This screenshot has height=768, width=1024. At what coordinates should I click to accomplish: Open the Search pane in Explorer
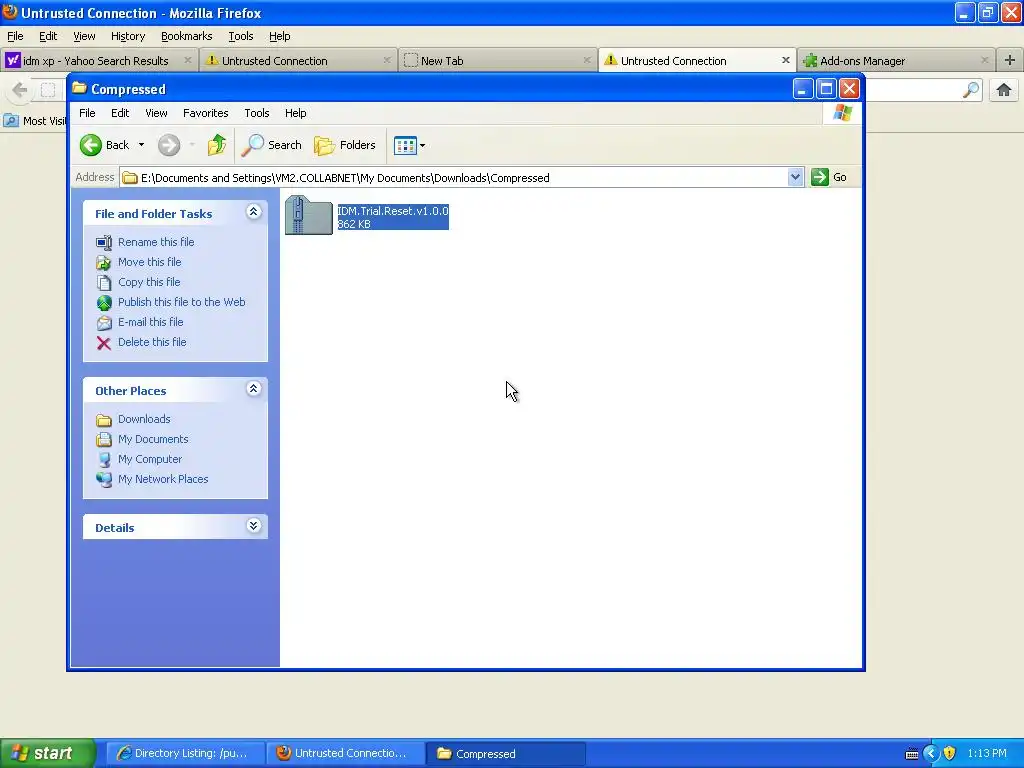(x=271, y=145)
